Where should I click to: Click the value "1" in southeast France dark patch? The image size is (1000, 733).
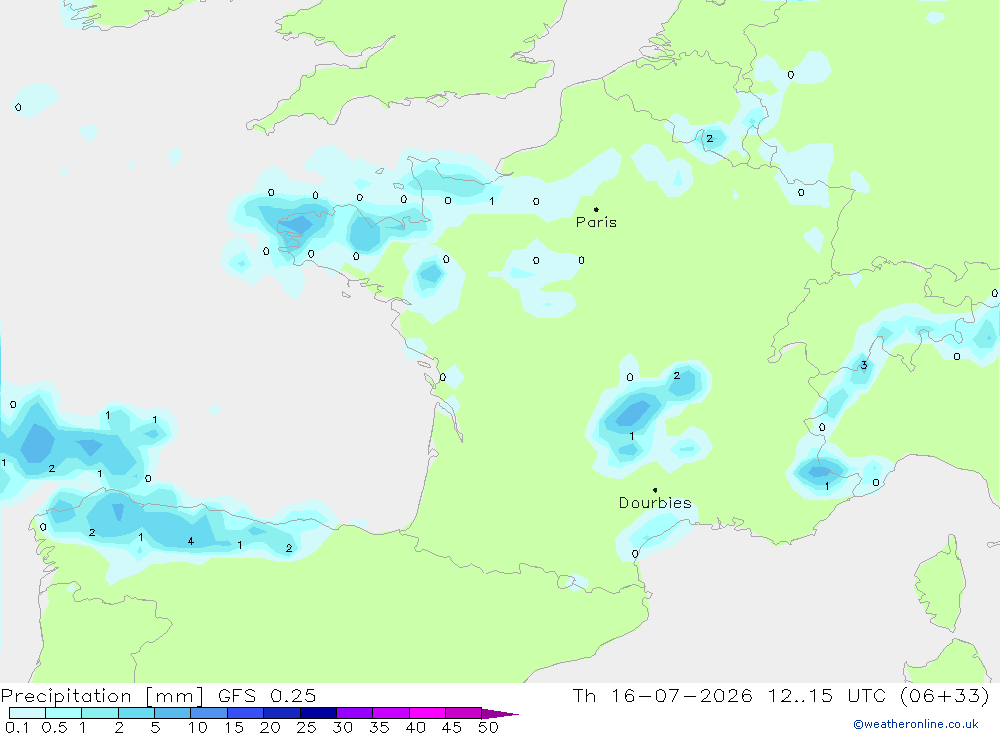[x=827, y=486]
